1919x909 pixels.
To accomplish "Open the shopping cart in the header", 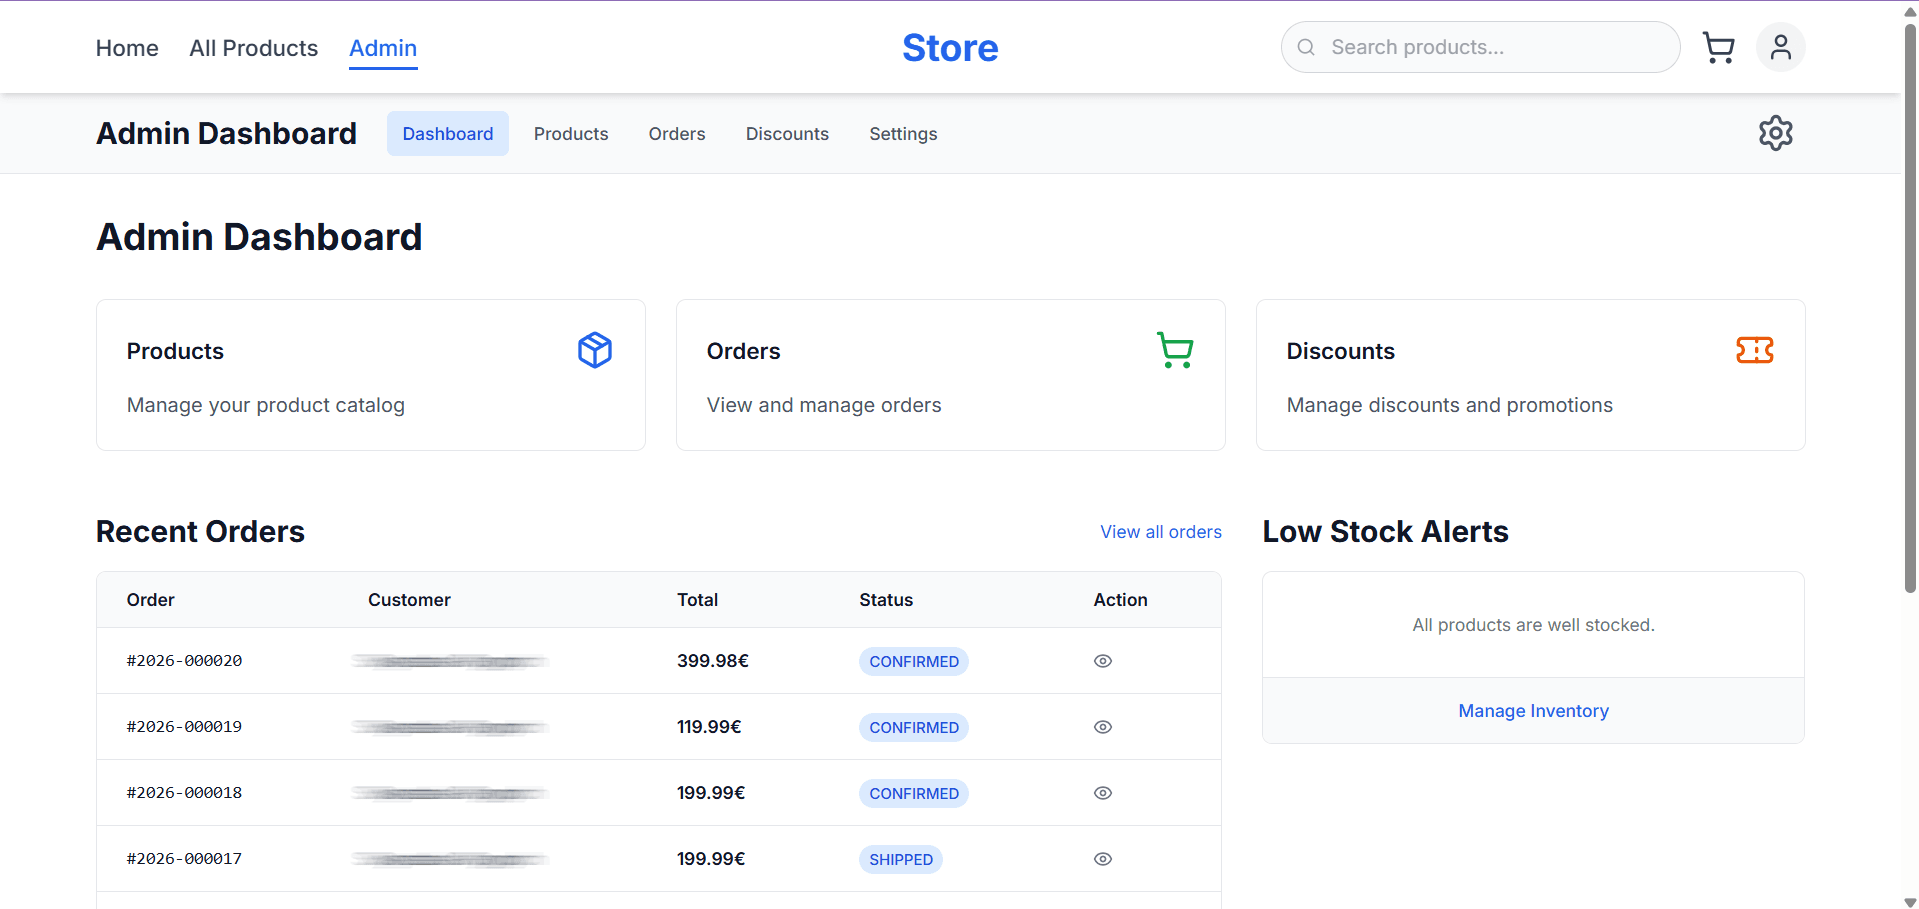I will [1718, 47].
